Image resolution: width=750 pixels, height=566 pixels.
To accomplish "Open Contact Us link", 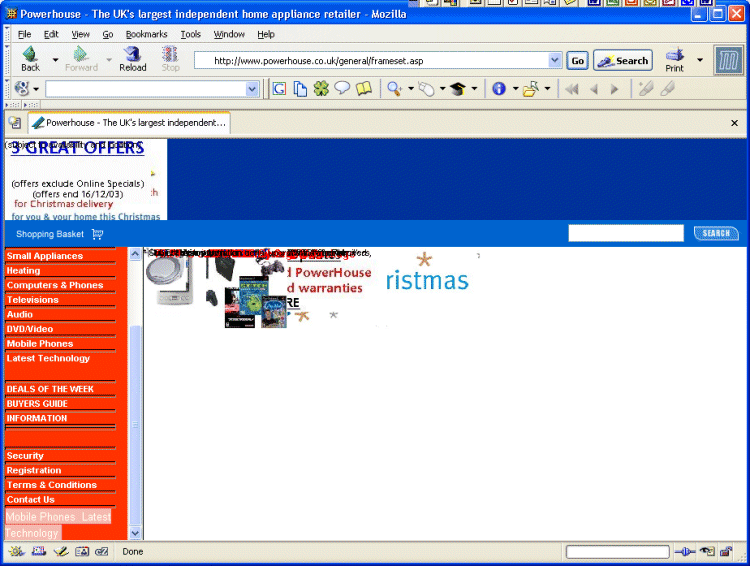I will 31,499.
